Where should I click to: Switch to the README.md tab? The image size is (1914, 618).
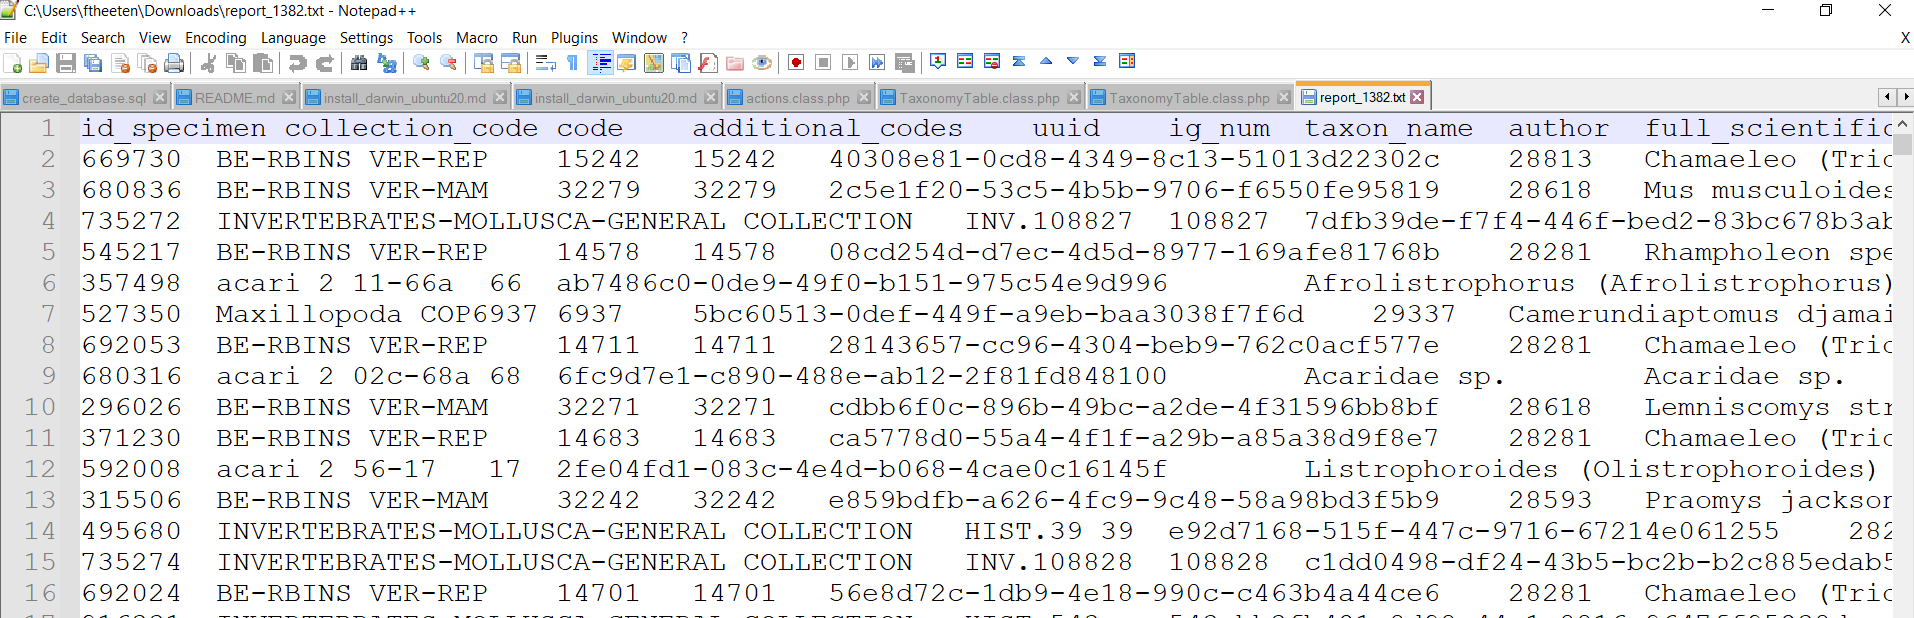click(x=233, y=98)
